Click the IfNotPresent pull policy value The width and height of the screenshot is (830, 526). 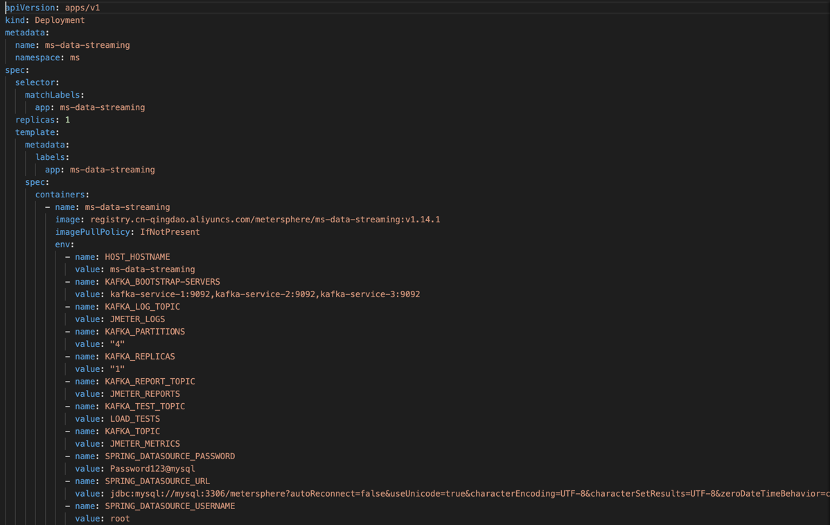(x=170, y=232)
